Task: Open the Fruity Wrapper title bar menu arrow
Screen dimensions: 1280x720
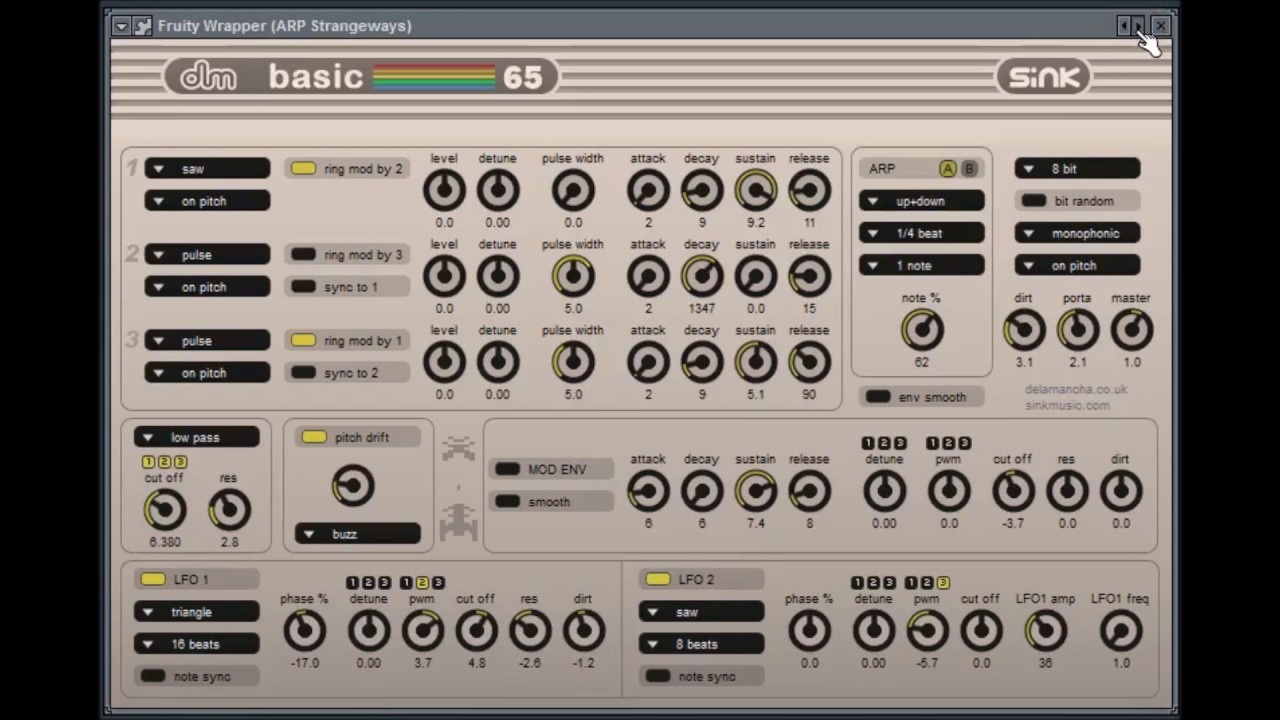Action: (x=121, y=26)
